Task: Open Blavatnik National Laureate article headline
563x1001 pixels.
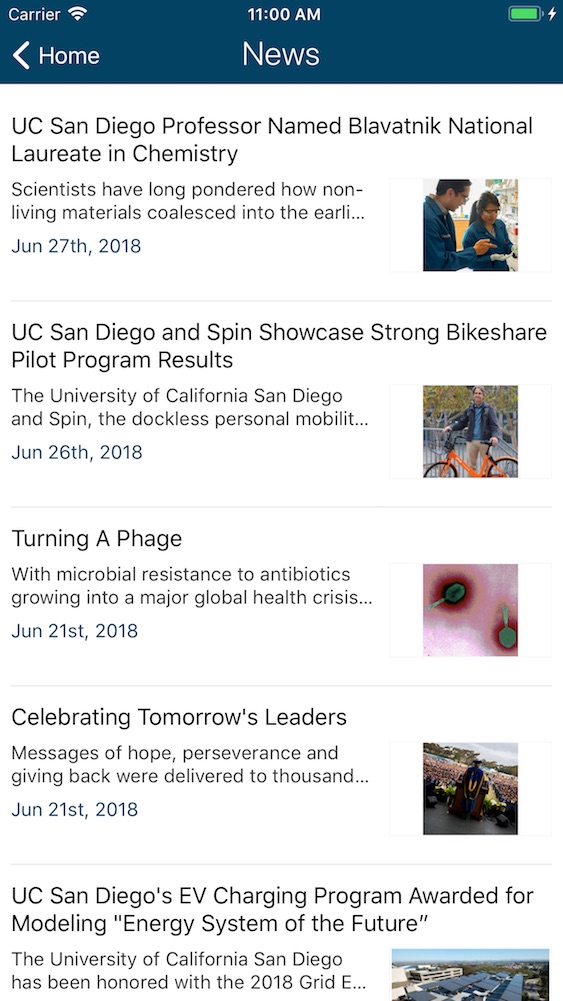Action: click(272, 140)
